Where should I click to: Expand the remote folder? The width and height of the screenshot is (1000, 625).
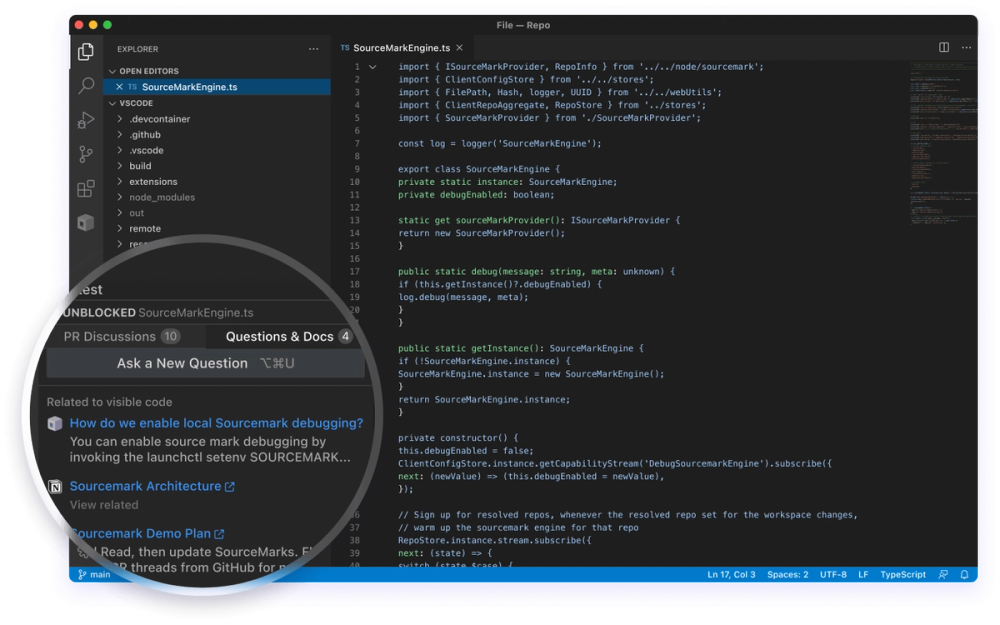tap(119, 228)
